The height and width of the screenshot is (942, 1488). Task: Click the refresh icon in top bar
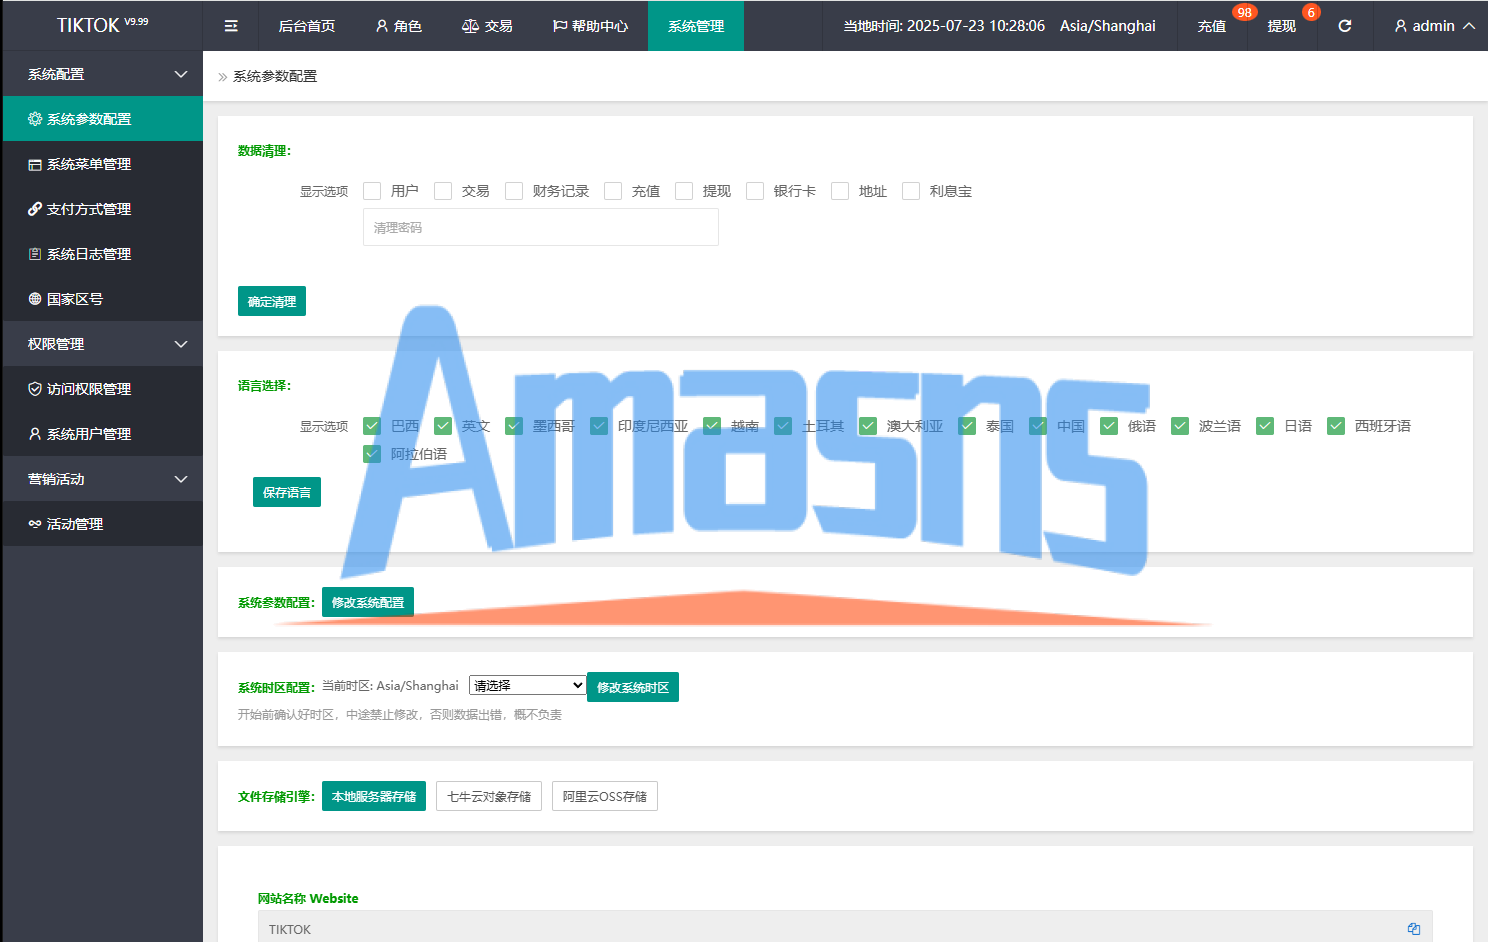1345,26
